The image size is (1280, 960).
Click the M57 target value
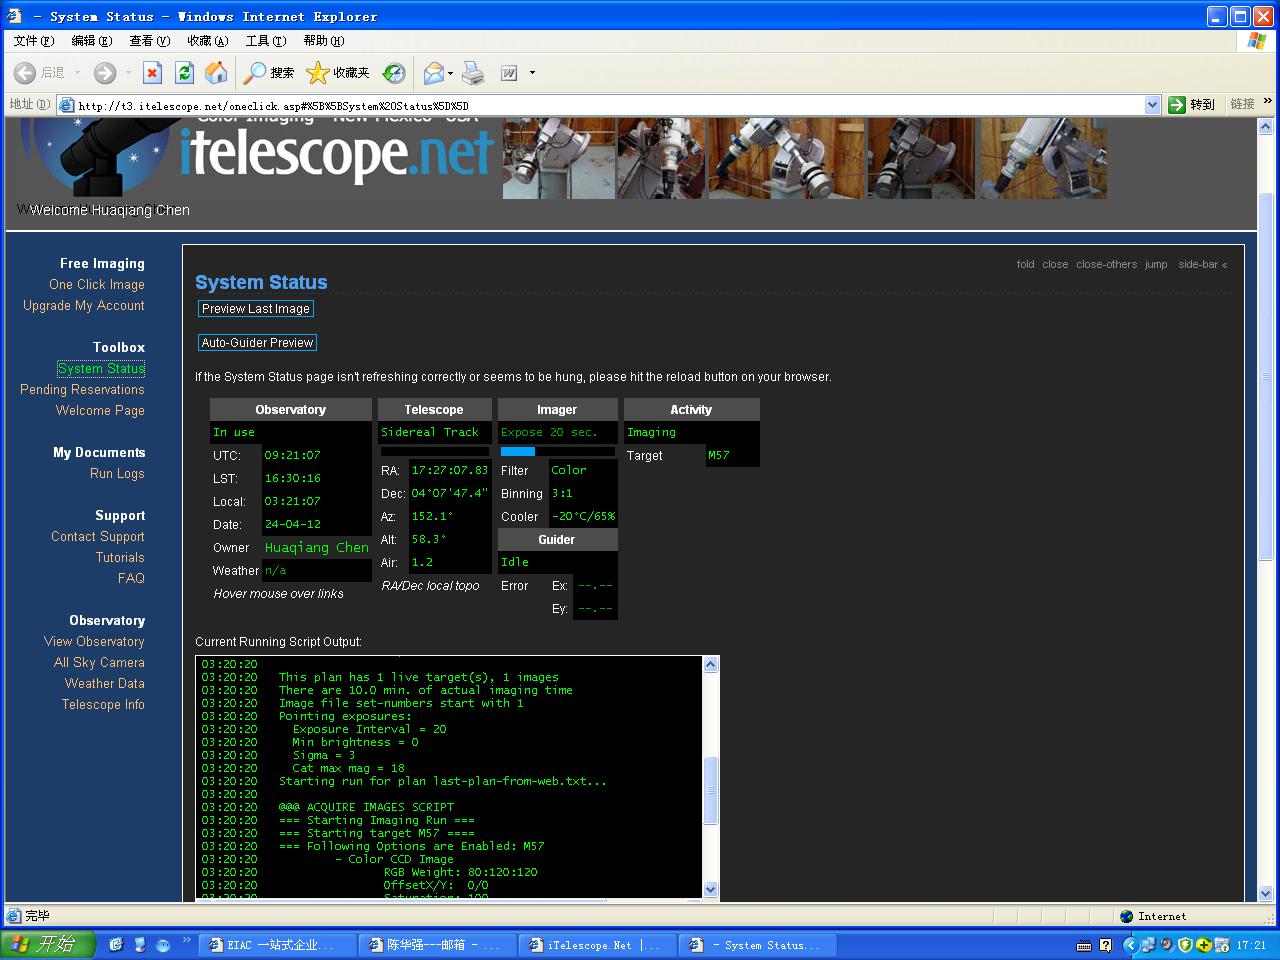pyautogui.click(x=719, y=456)
